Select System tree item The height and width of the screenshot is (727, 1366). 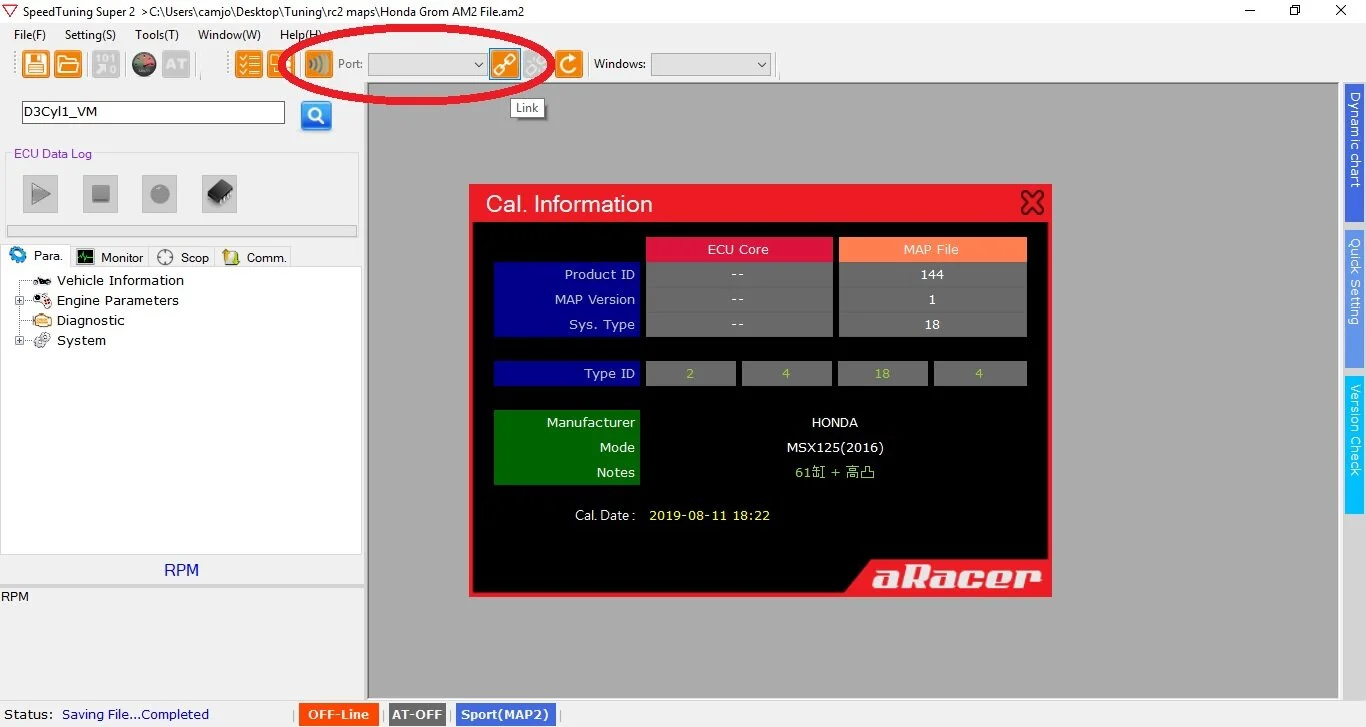[81, 340]
